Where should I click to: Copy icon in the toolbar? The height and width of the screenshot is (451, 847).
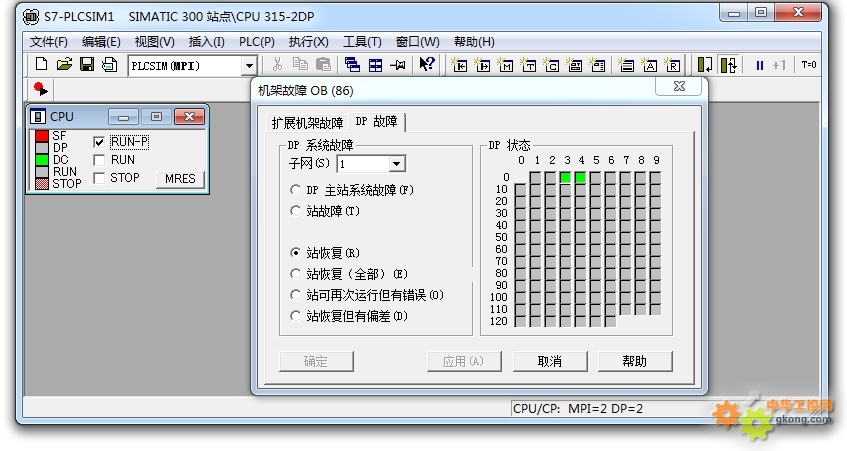click(x=300, y=65)
